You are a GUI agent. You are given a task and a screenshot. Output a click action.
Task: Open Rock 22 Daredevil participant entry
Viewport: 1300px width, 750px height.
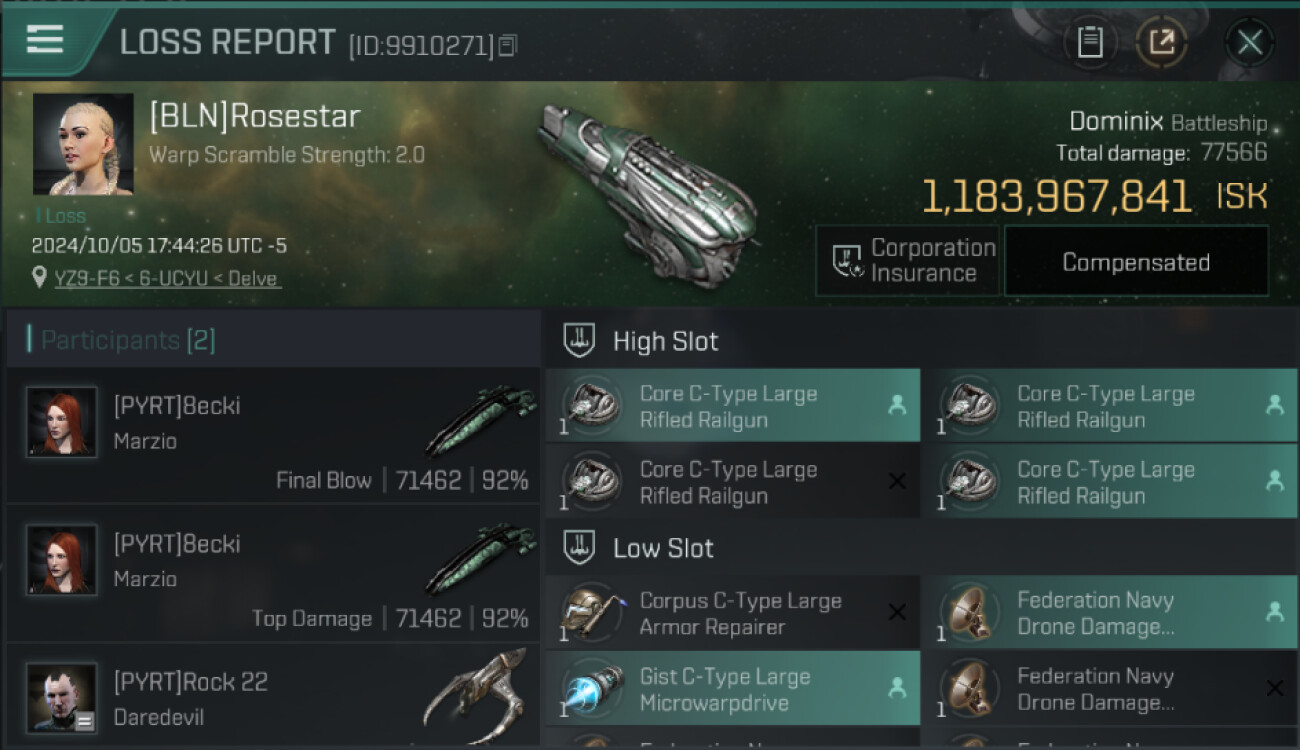272,698
